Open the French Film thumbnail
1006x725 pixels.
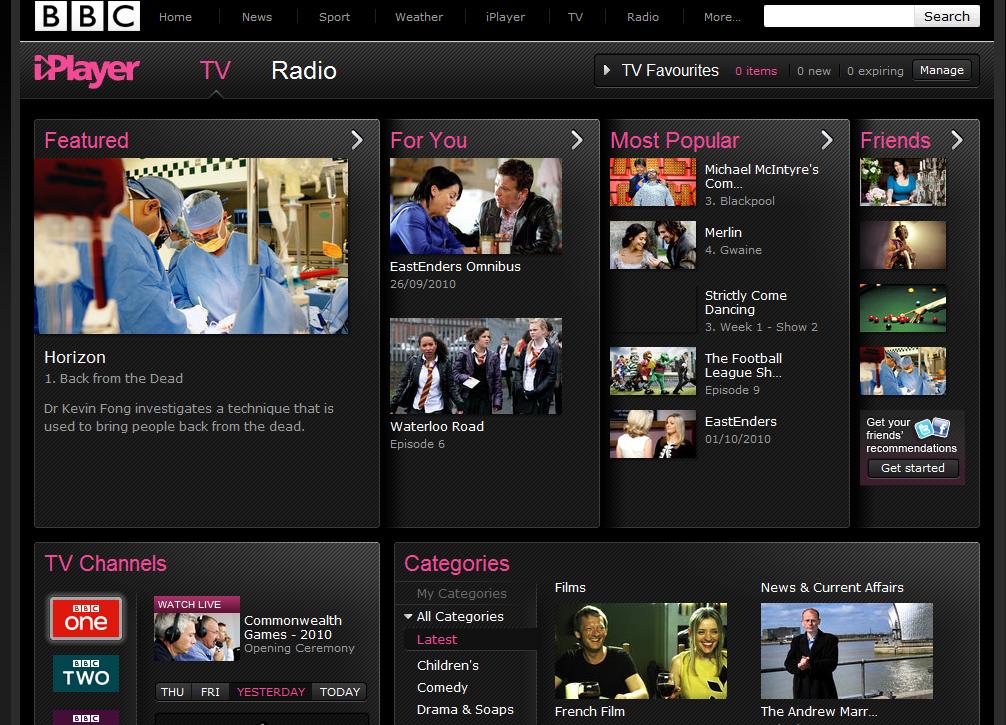pos(640,651)
